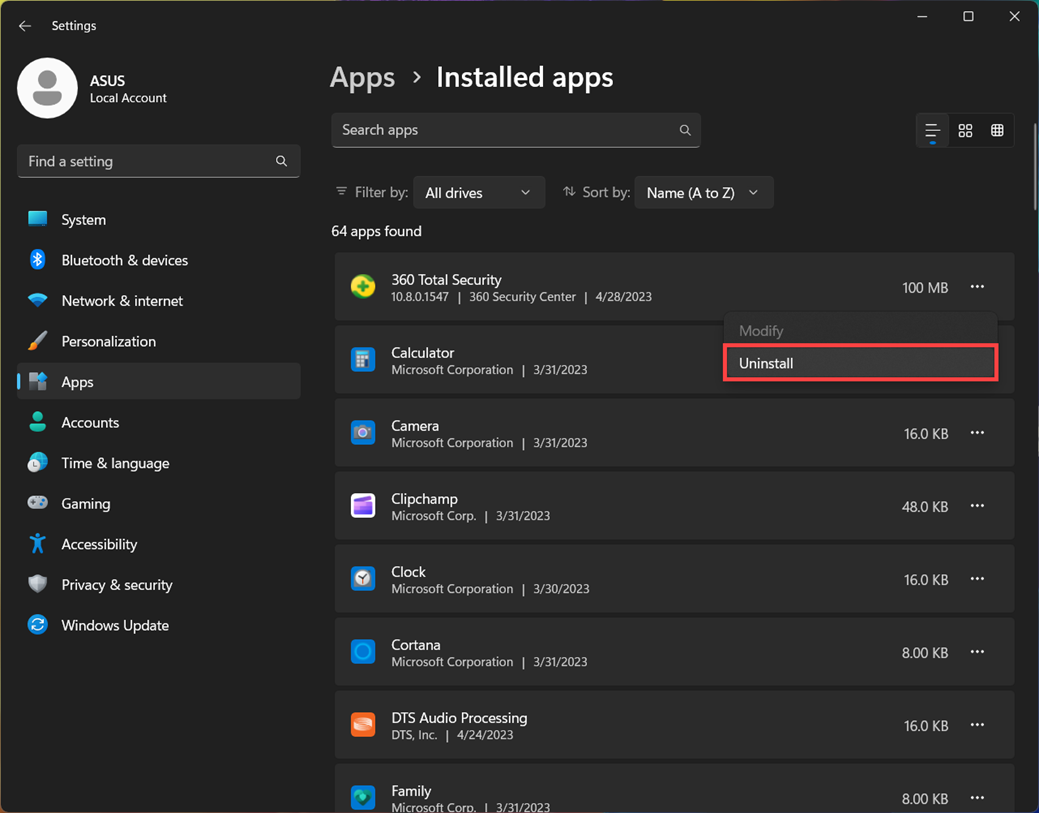Open more options for DTS Audio Processing
The width and height of the screenshot is (1039, 813).
point(977,725)
